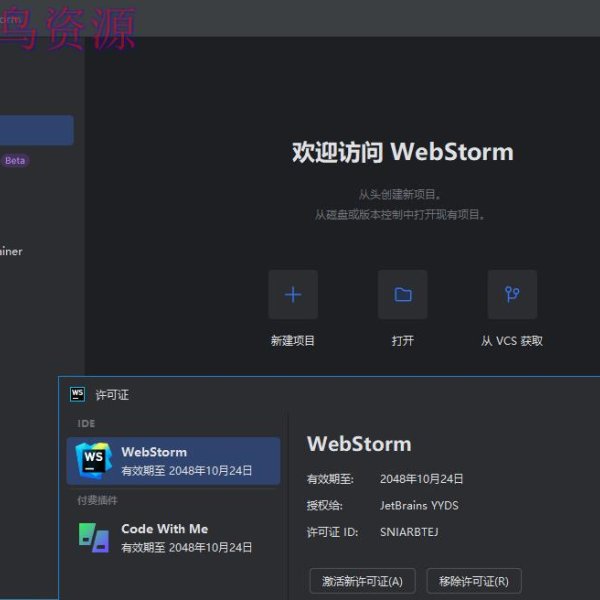Click the WS icon in license dialog title
600x600 pixels.
[x=77, y=394]
